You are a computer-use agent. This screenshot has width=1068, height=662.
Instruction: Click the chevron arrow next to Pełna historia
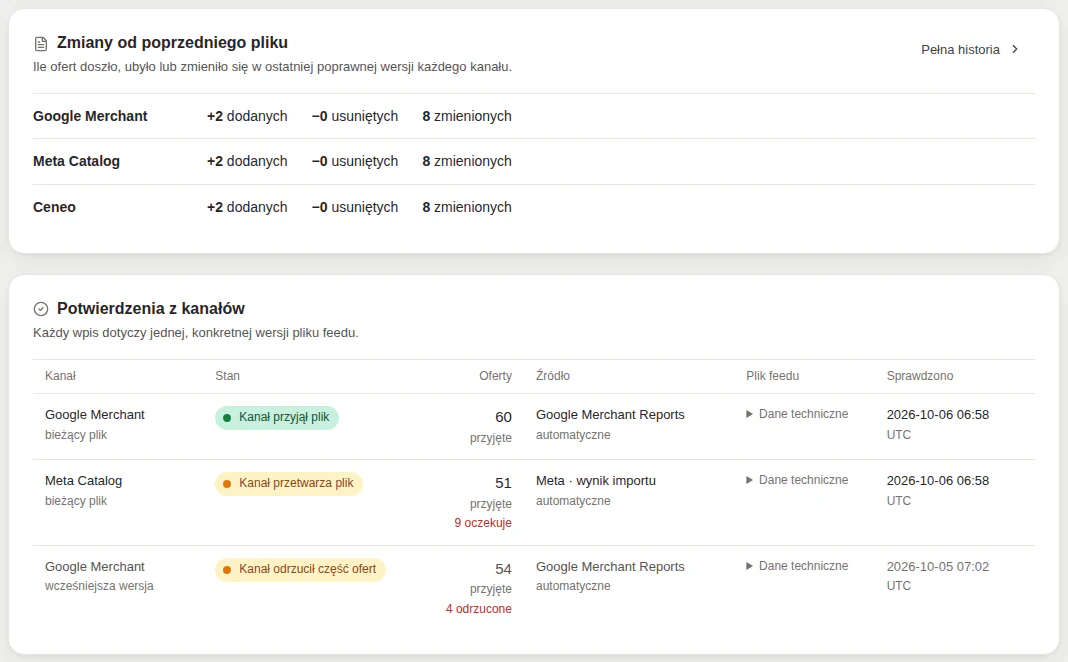tap(1015, 49)
